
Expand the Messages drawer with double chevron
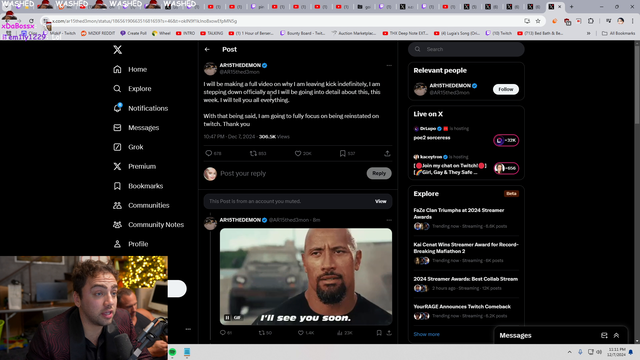coord(616,336)
